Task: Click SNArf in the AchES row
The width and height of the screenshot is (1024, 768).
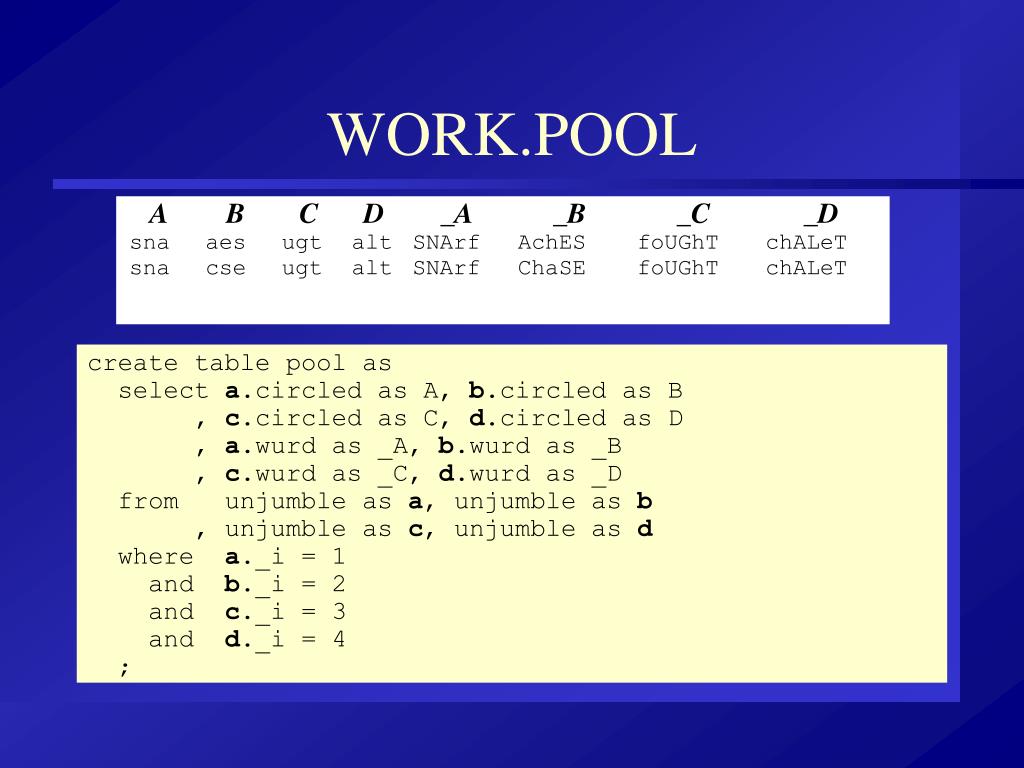Action: (446, 242)
